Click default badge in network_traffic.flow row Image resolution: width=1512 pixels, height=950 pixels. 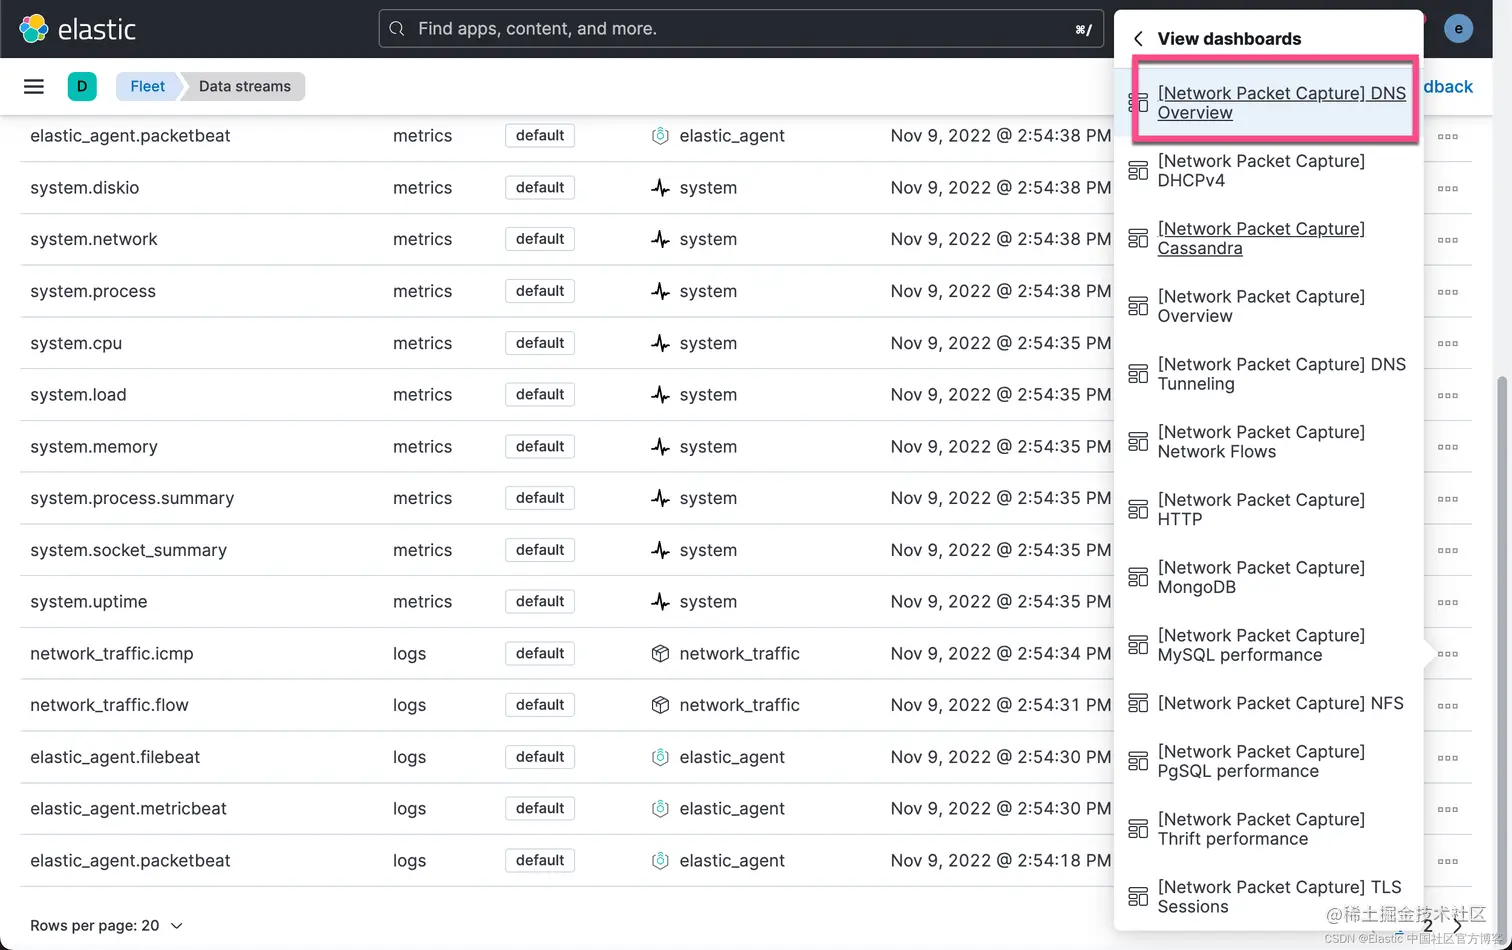(540, 705)
